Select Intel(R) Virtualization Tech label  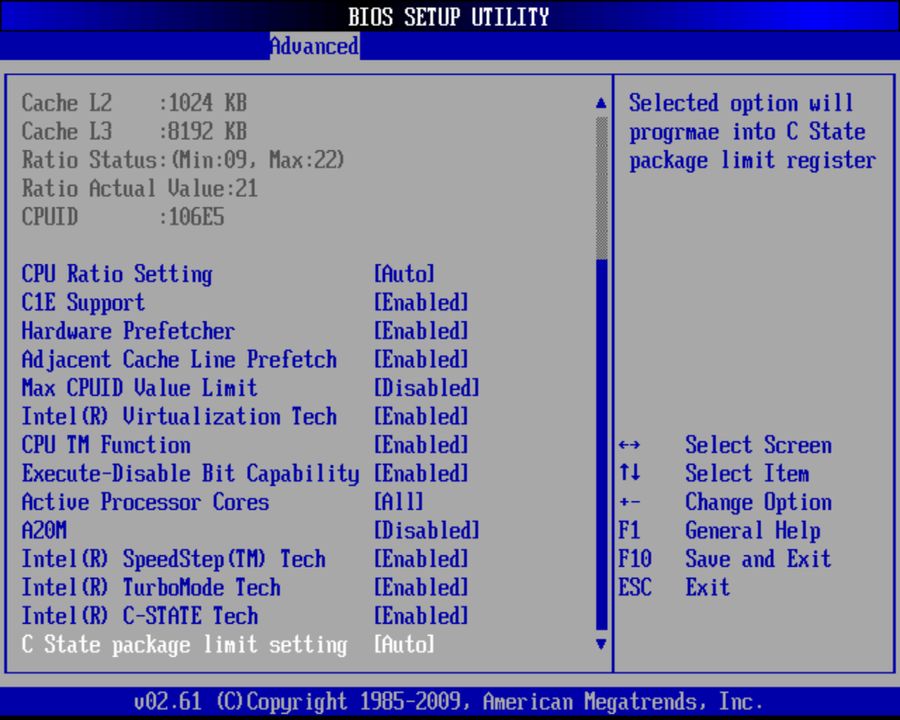tap(179, 416)
